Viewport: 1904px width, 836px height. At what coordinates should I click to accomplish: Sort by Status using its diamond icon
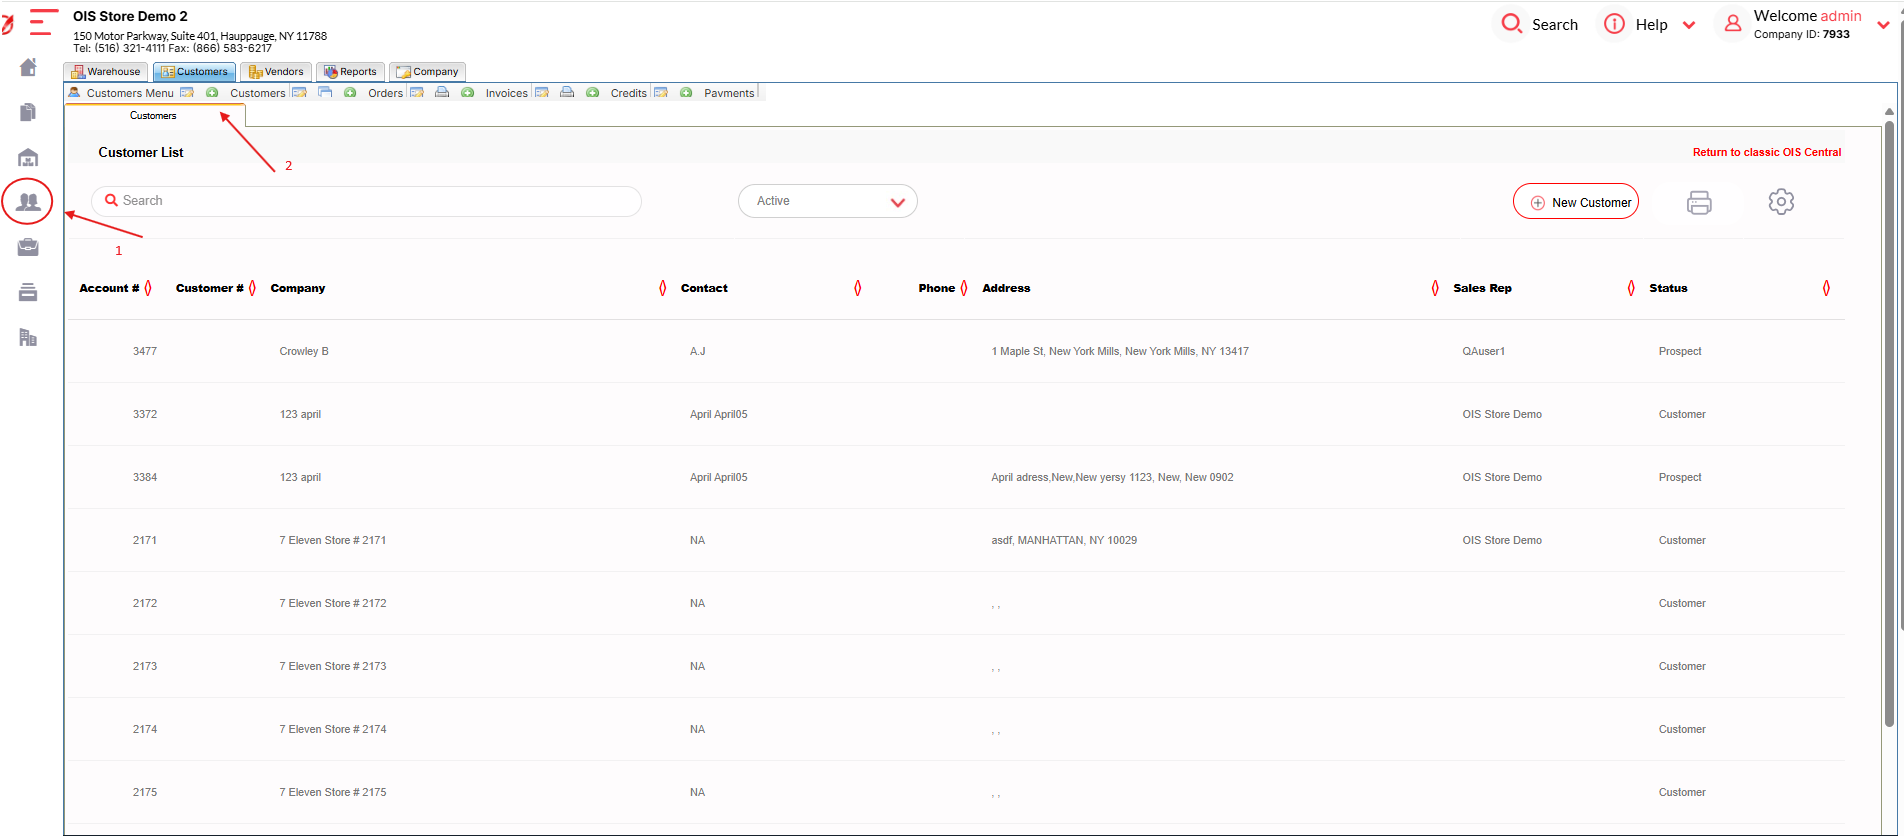click(x=1826, y=288)
